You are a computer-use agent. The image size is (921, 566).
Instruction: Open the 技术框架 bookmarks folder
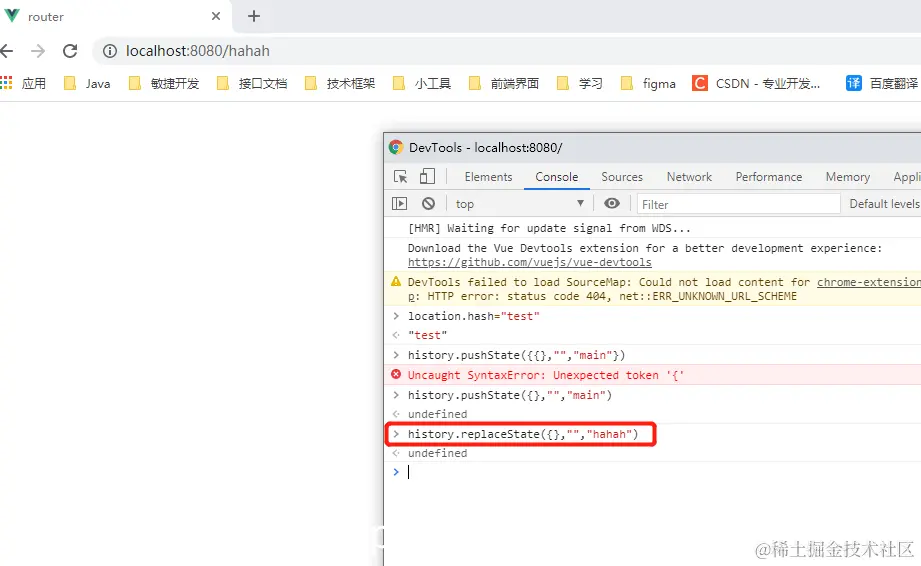click(340, 83)
